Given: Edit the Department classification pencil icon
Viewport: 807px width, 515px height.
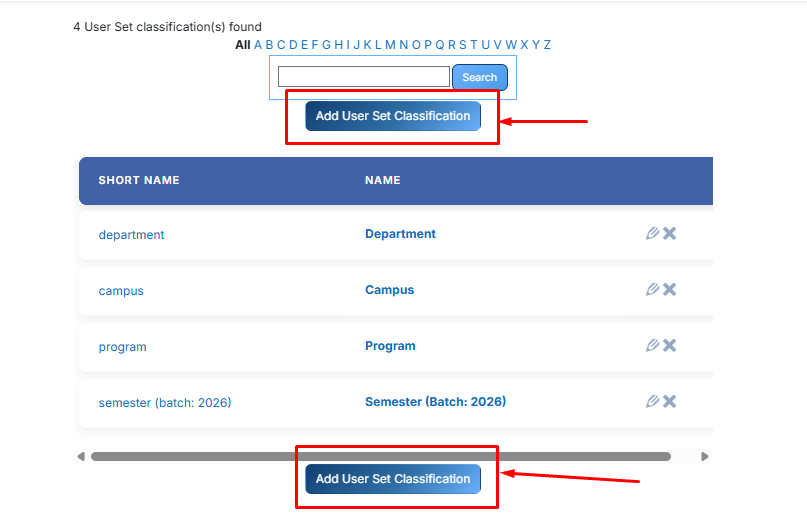Looking at the screenshot, I should [653, 234].
